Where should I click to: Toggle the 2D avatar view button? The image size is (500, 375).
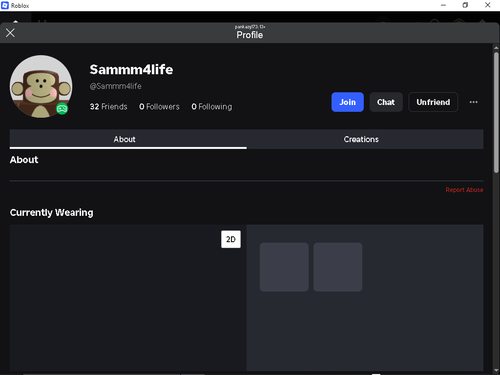click(x=231, y=239)
